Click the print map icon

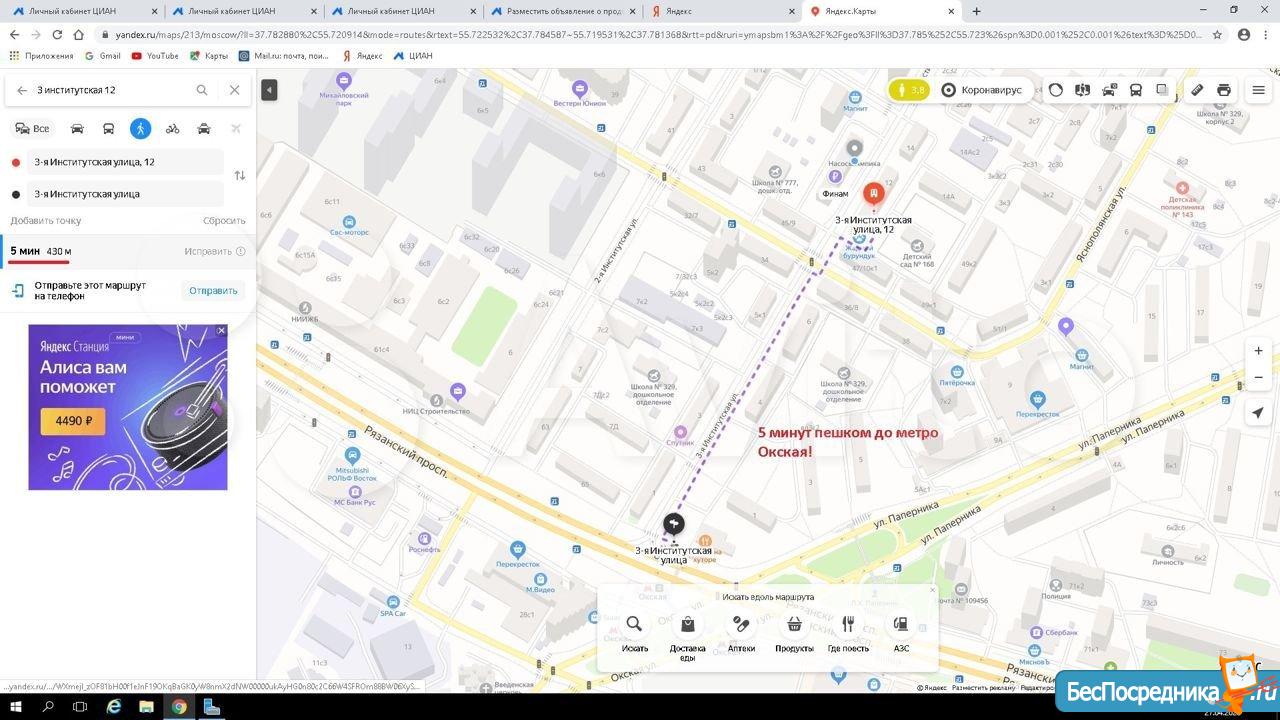point(1223,90)
